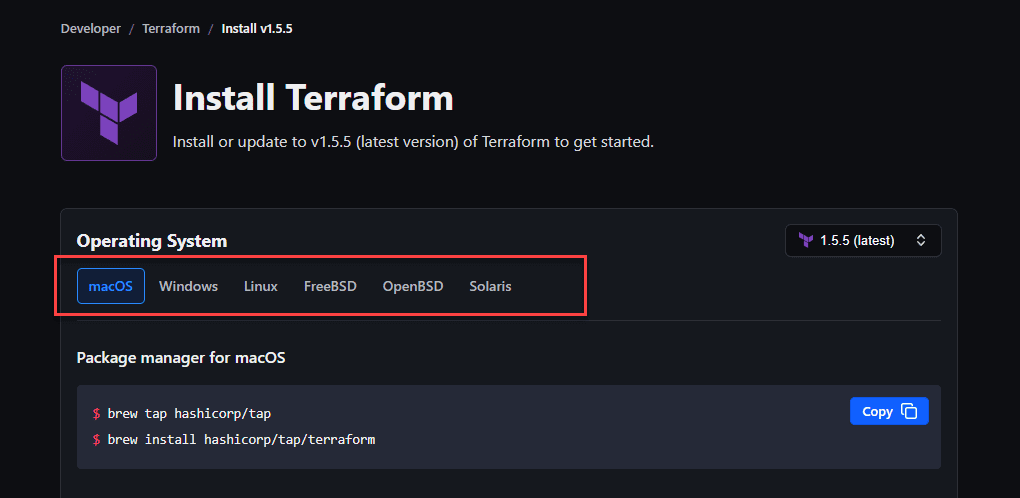Viewport: 1020px width, 498px height.
Task: Open the Terraform breadcrumb link
Action: pos(171,29)
